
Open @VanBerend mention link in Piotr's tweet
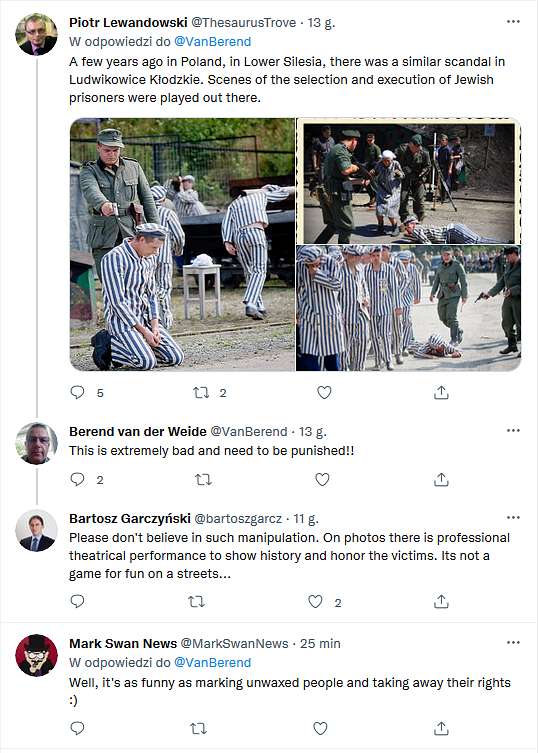(x=212, y=42)
